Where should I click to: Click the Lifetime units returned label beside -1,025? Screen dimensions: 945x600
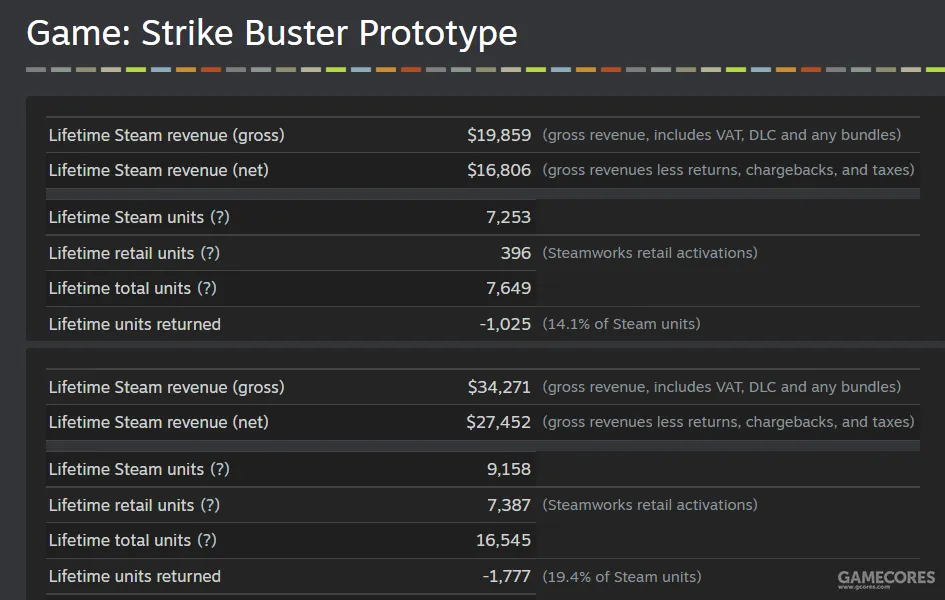(x=135, y=324)
